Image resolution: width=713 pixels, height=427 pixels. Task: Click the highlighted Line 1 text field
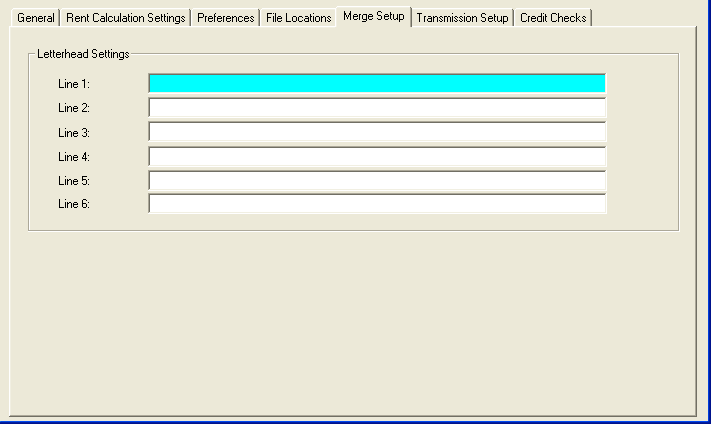(x=377, y=83)
